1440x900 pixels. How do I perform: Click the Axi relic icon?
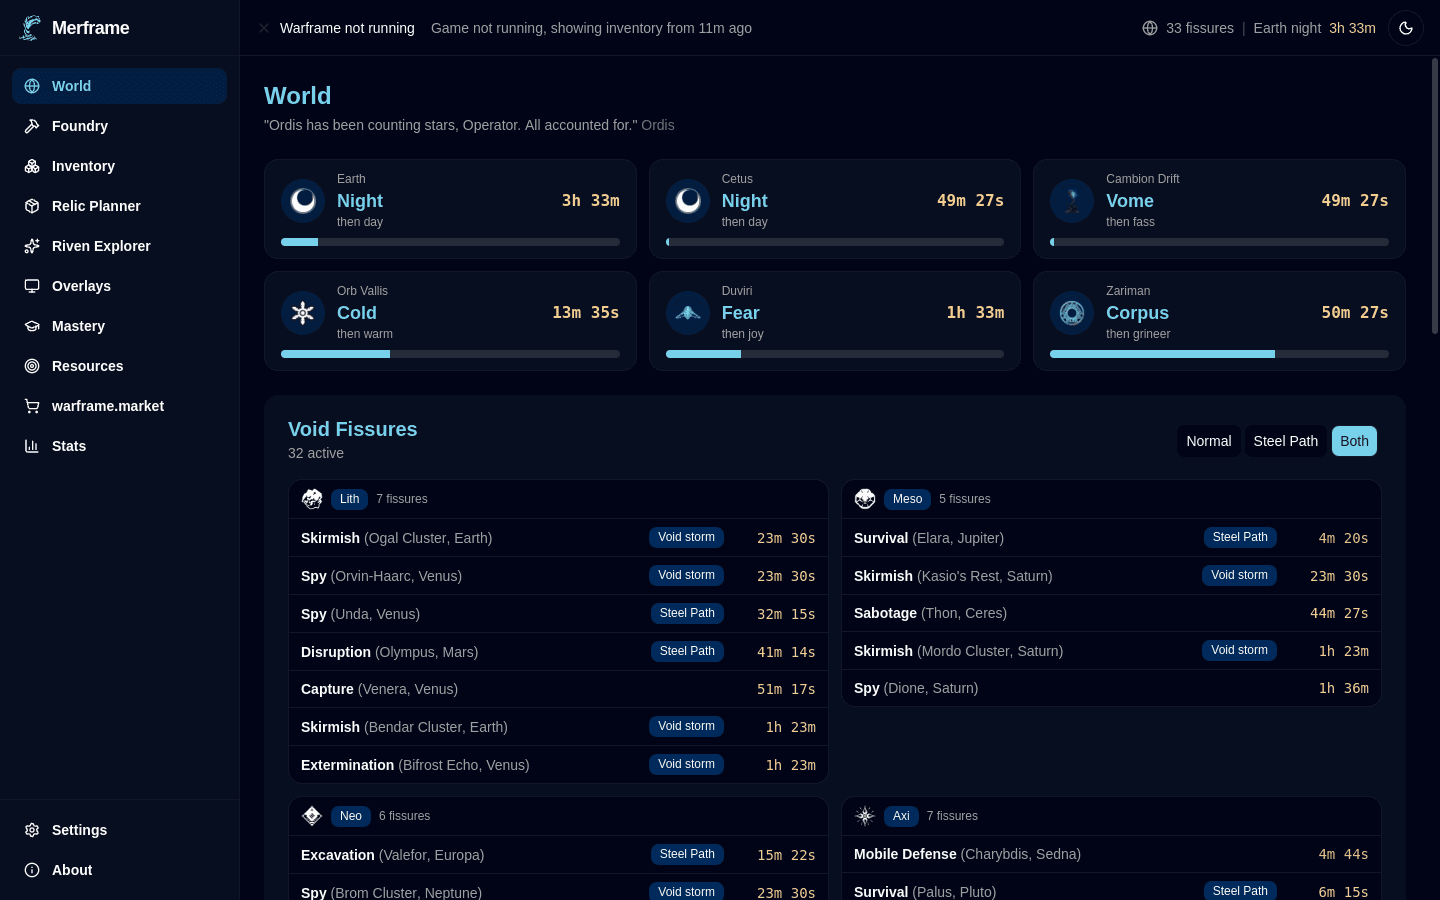point(865,816)
